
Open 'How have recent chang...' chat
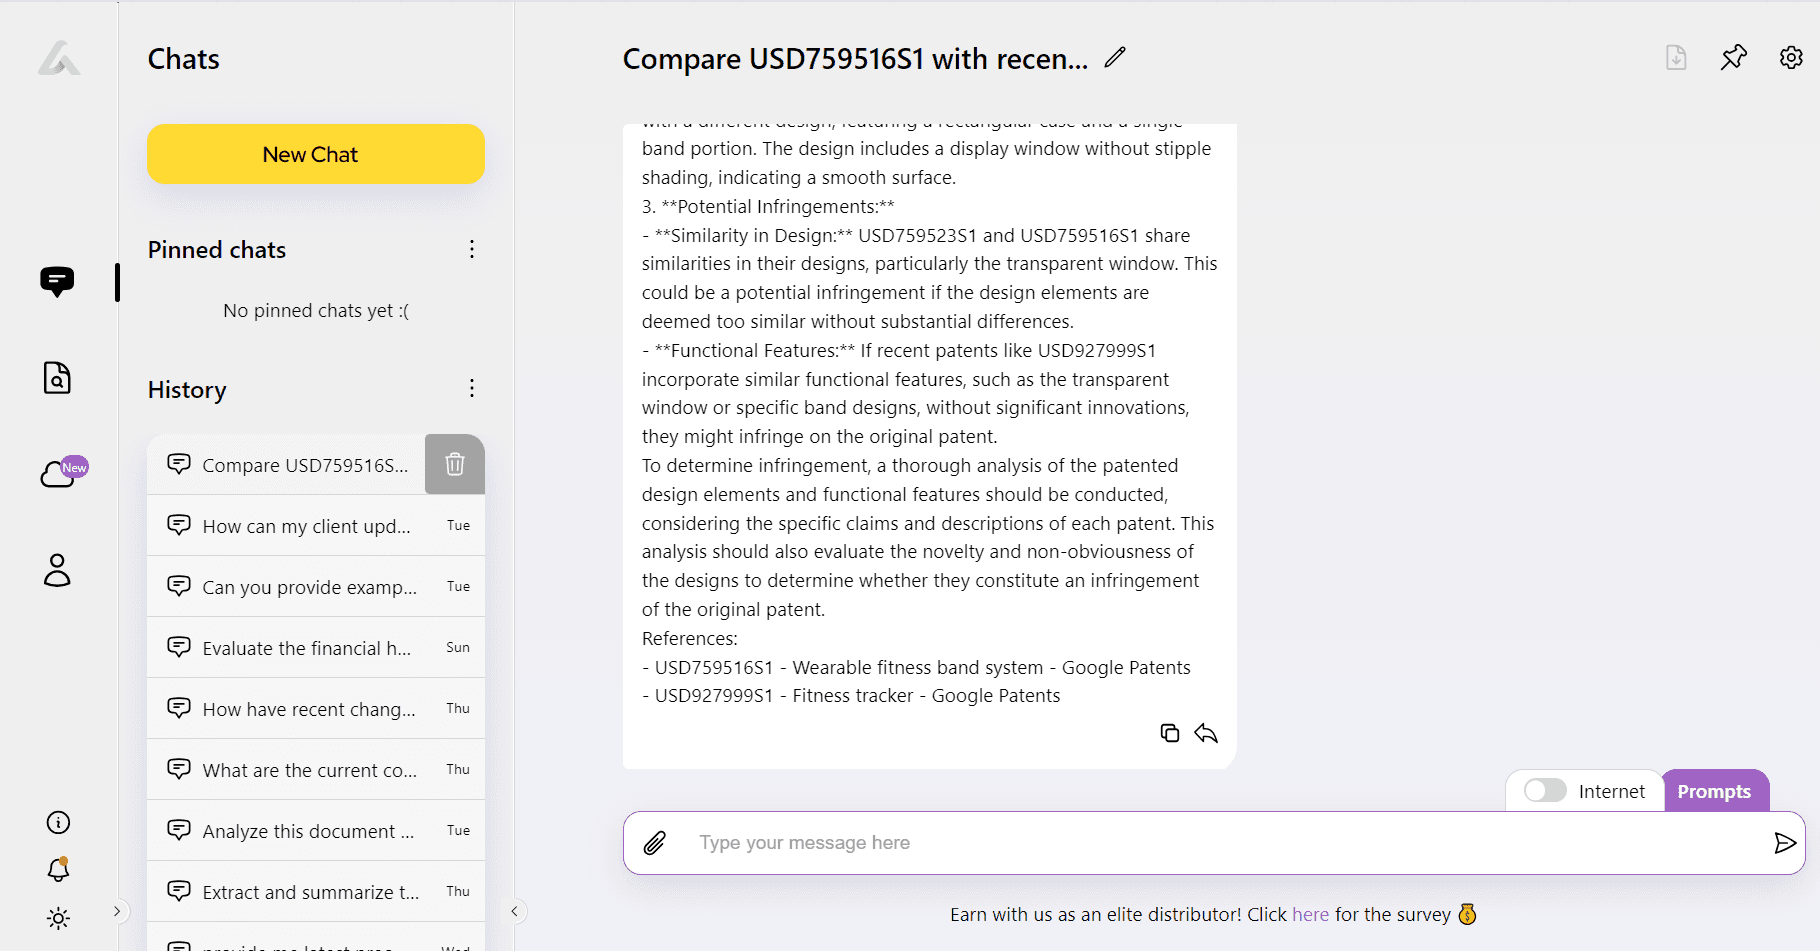[x=316, y=709]
